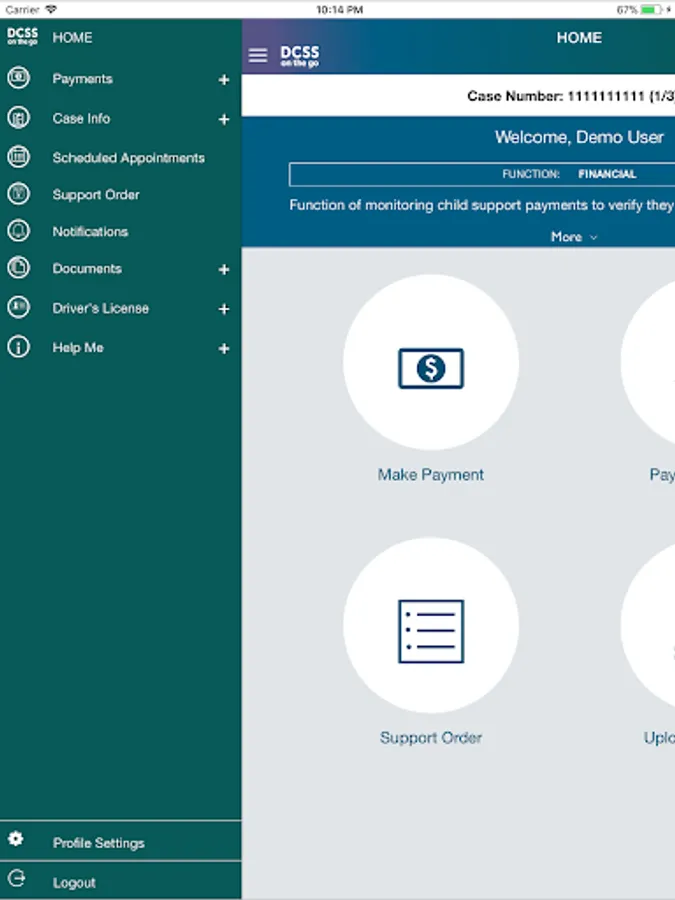Image resolution: width=675 pixels, height=900 pixels.
Task: Click the Documents sidebar icon
Action: pyautogui.click(x=18, y=267)
